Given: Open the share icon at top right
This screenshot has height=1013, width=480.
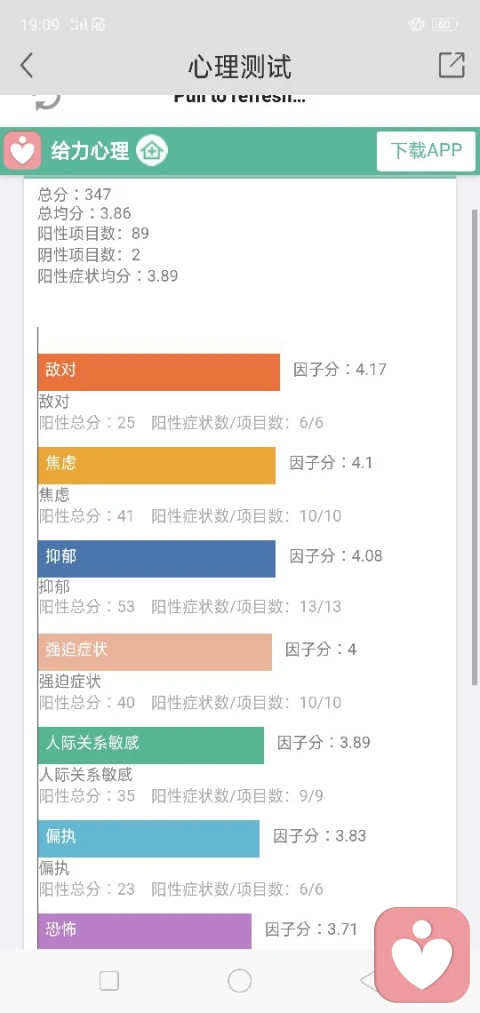Looking at the screenshot, I should click(452, 65).
